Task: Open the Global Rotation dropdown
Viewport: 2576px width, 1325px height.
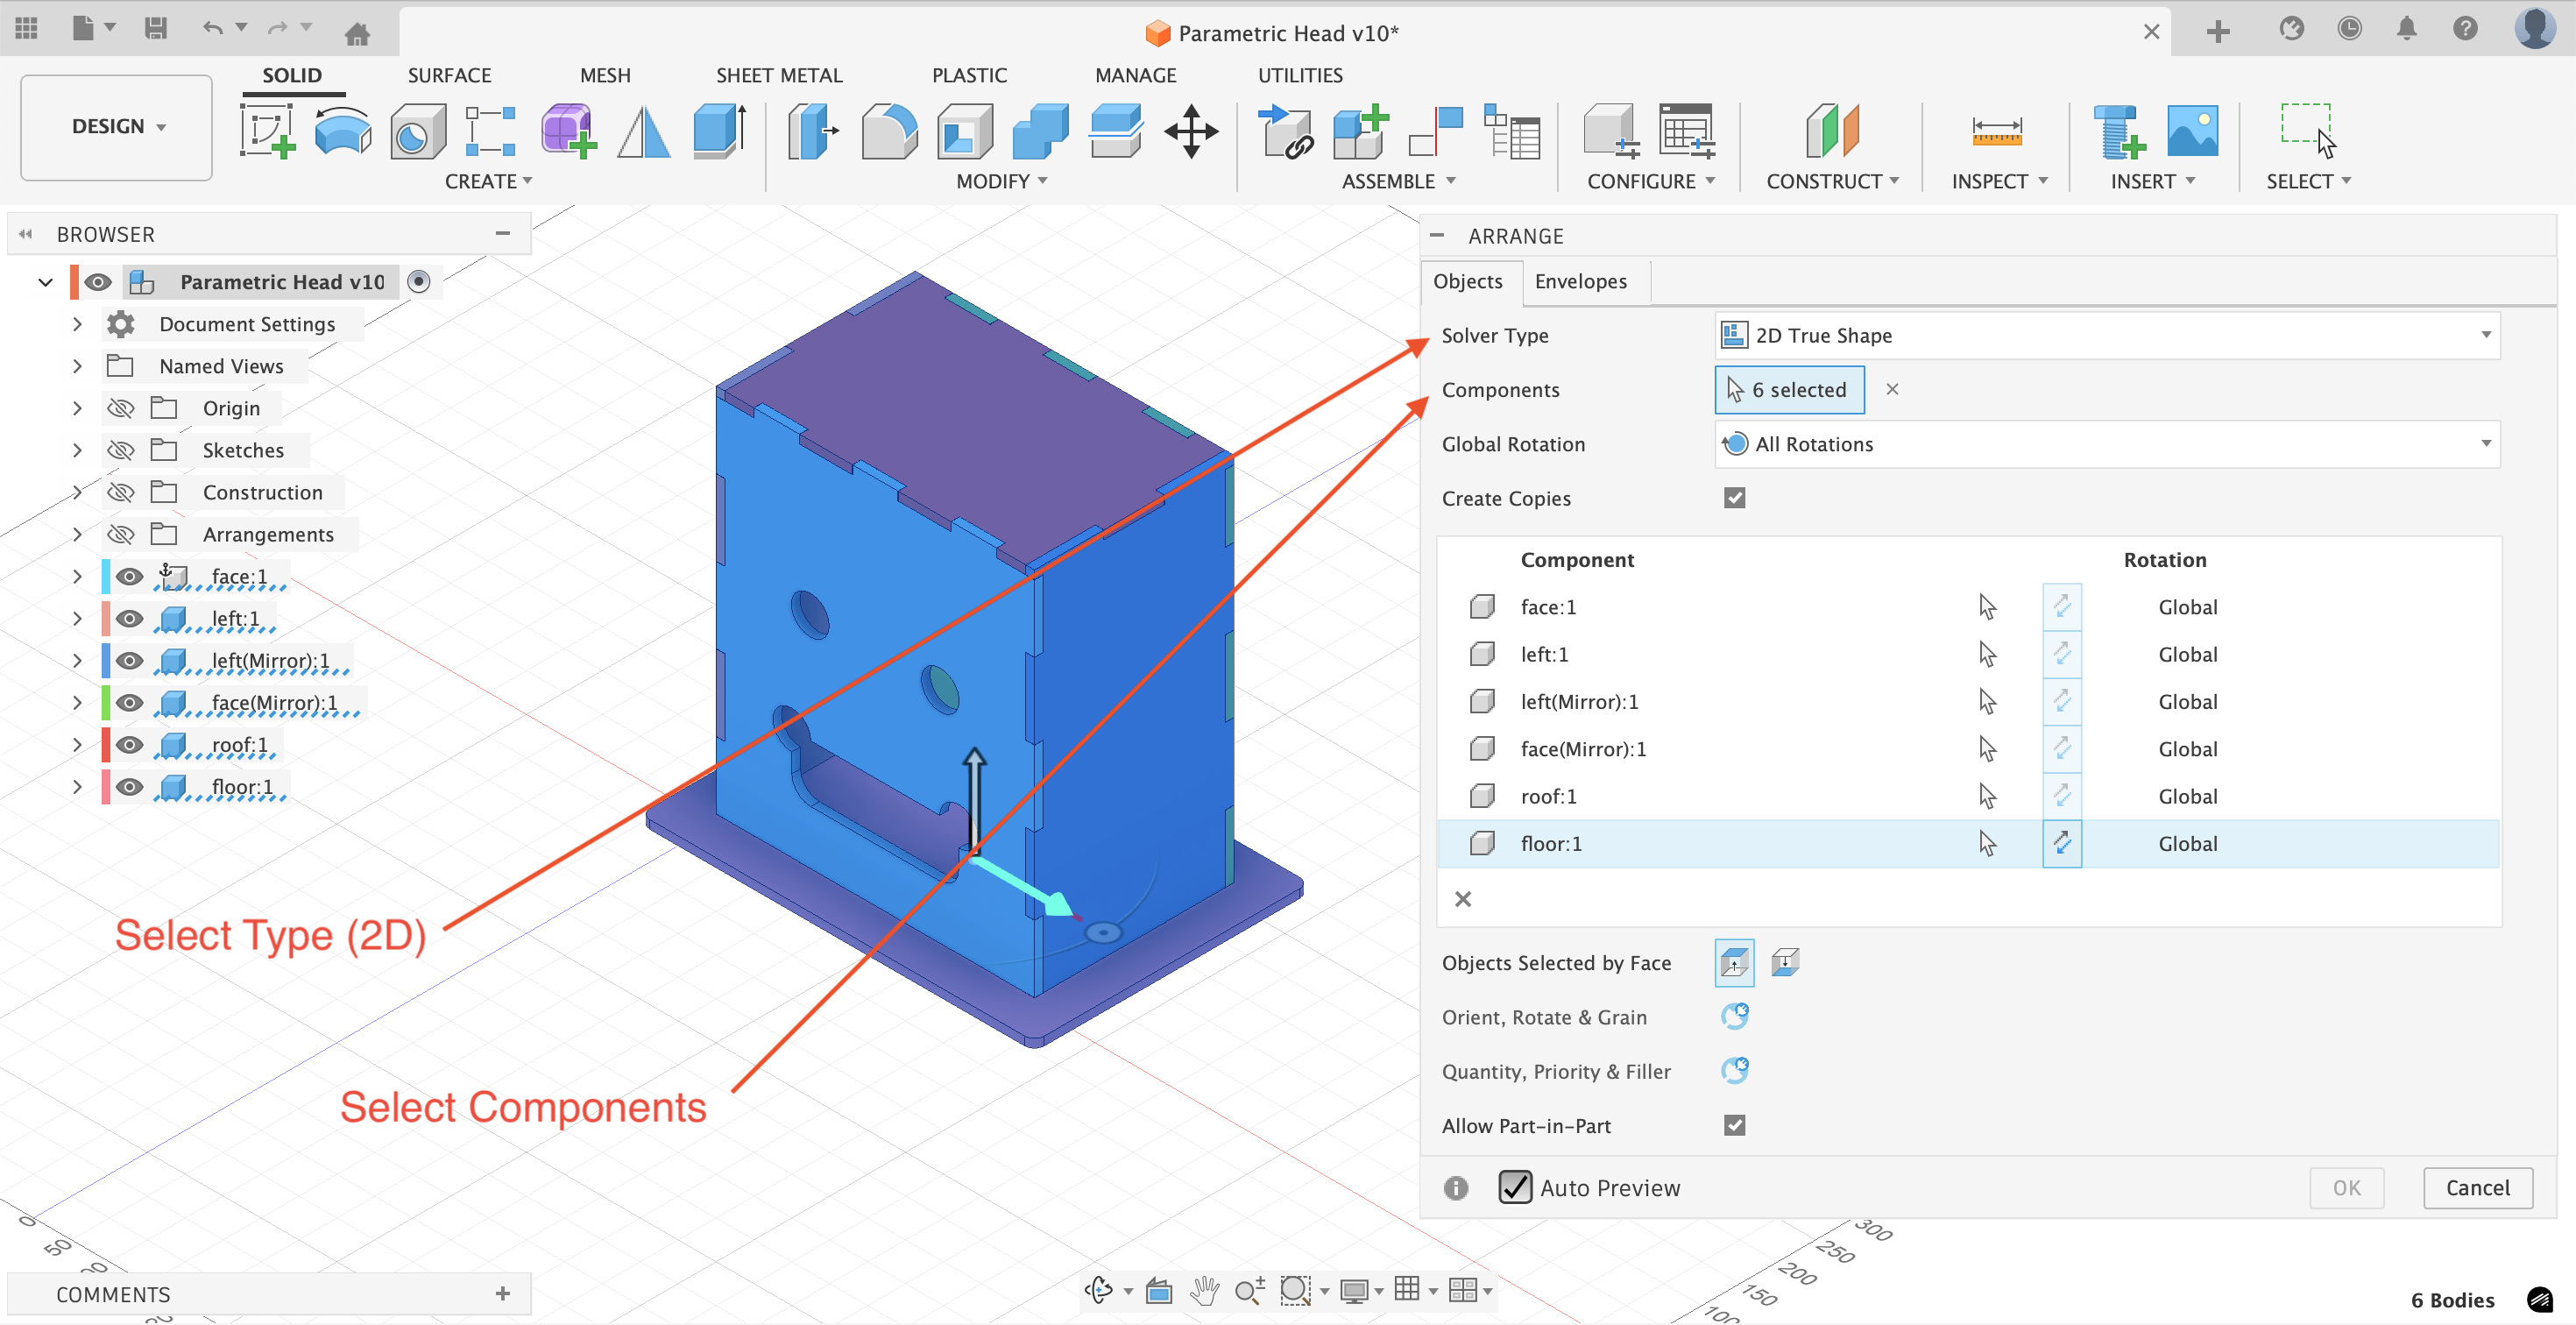Action: pyautogui.click(x=2106, y=444)
